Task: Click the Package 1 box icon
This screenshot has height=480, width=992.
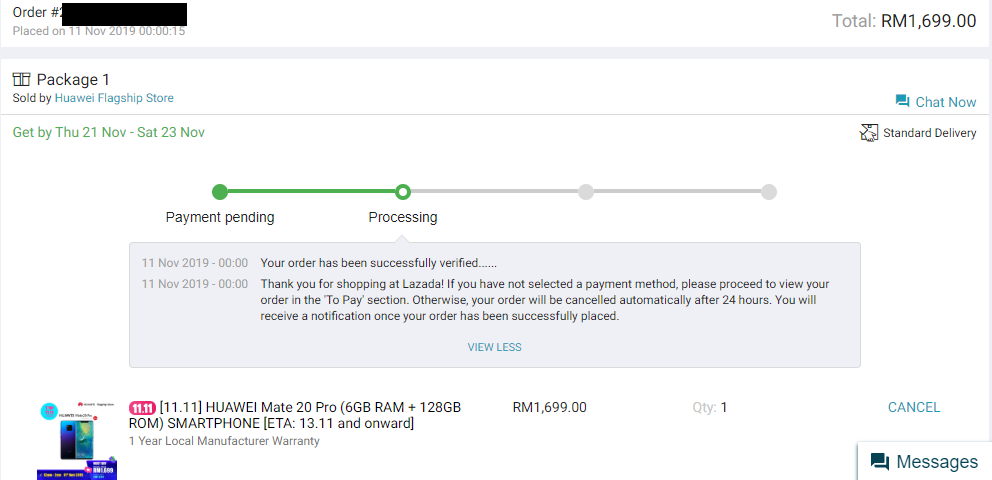Action: click(22, 79)
